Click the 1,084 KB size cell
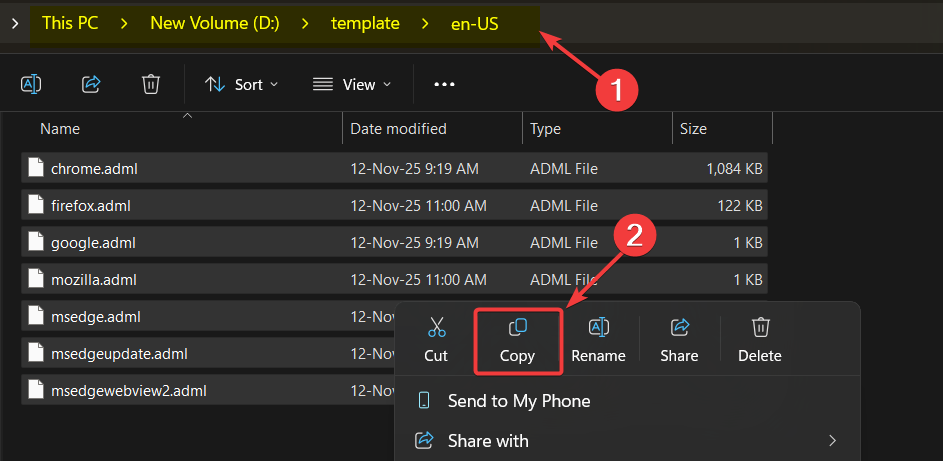Screen dimensions: 943x461 [734, 169]
